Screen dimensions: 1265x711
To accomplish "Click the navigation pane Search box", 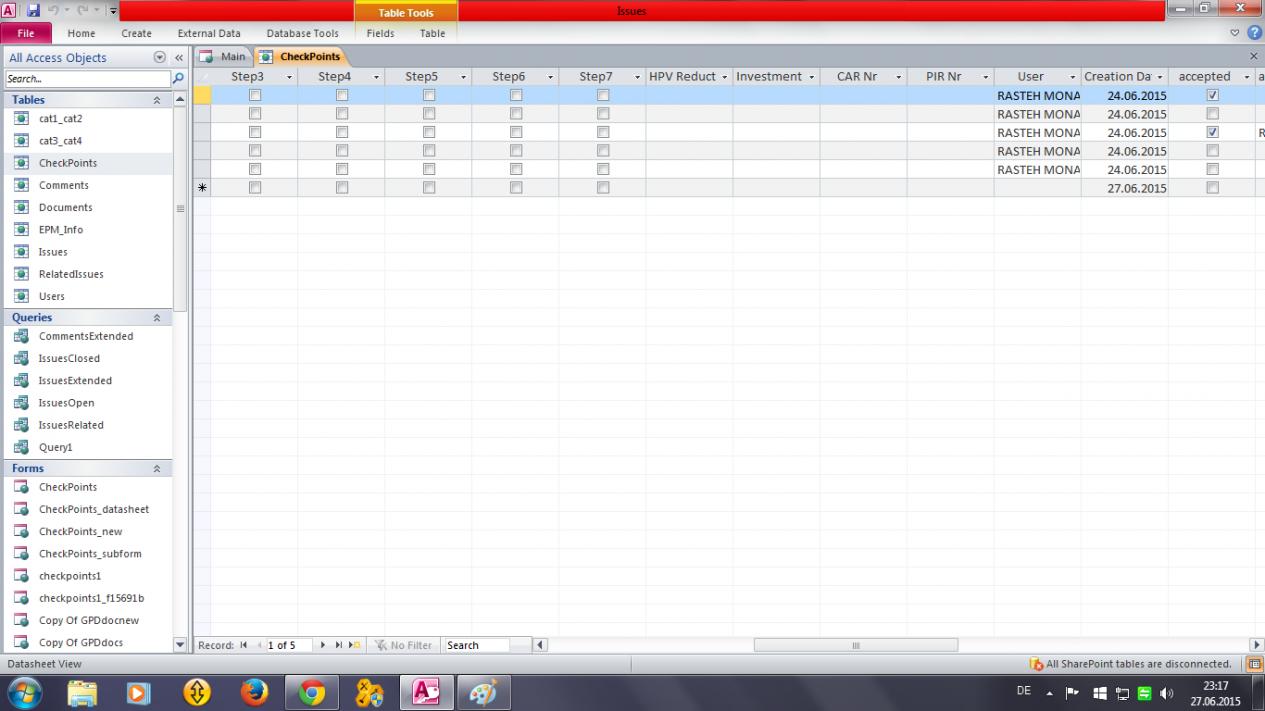I will pyautogui.click(x=87, y=78).
